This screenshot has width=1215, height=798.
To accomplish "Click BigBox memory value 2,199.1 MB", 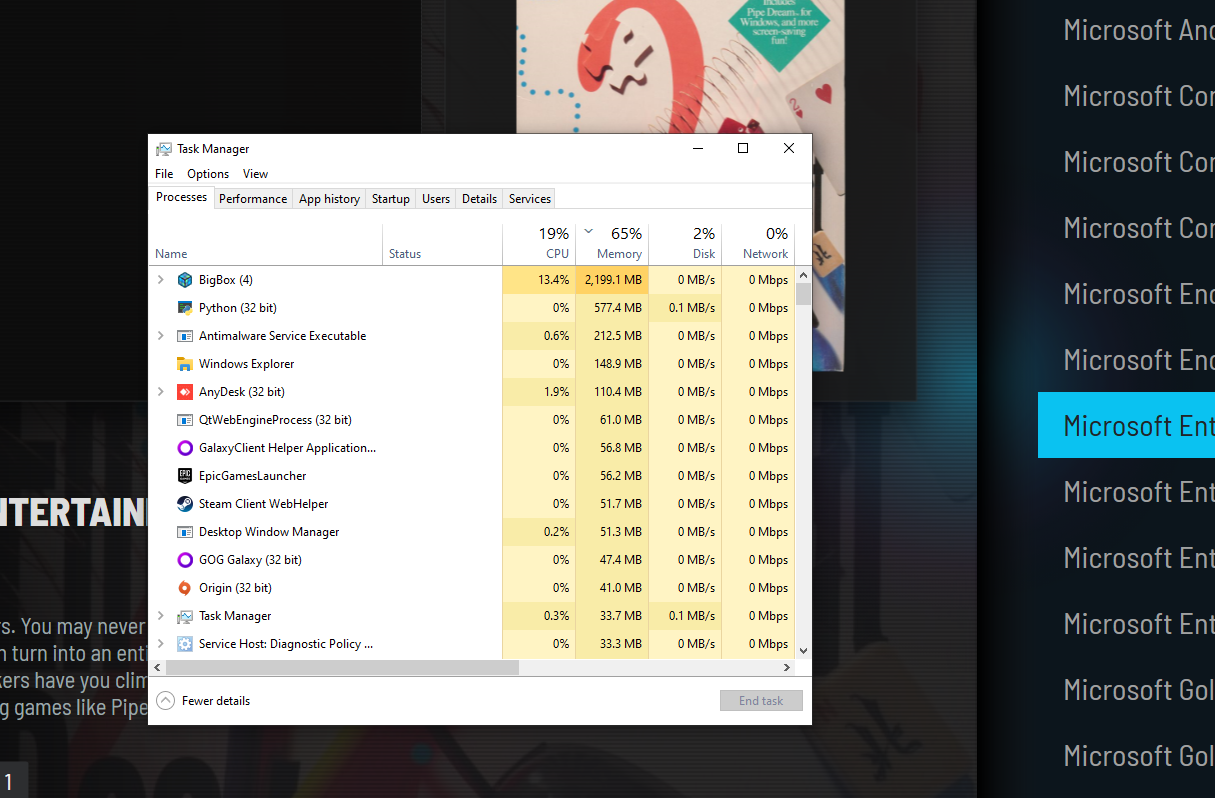I will 614,280.
